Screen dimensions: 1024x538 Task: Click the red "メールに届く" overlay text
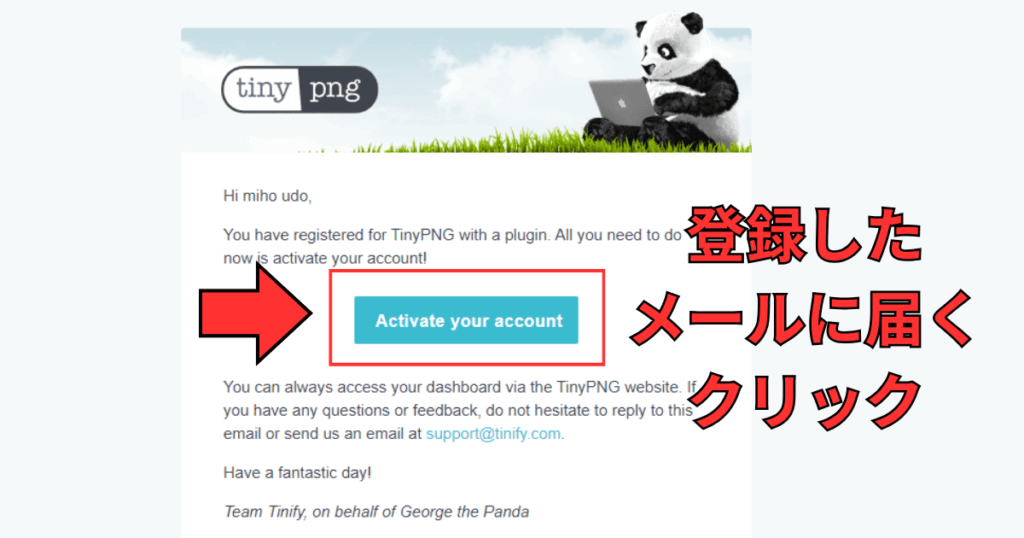click(x=803, y=319)
